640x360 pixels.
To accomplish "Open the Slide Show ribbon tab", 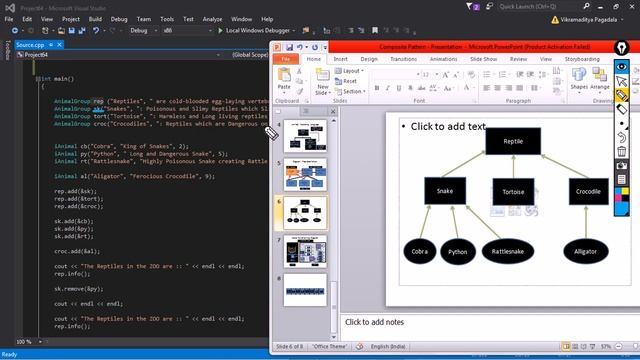I will [483, 59].
